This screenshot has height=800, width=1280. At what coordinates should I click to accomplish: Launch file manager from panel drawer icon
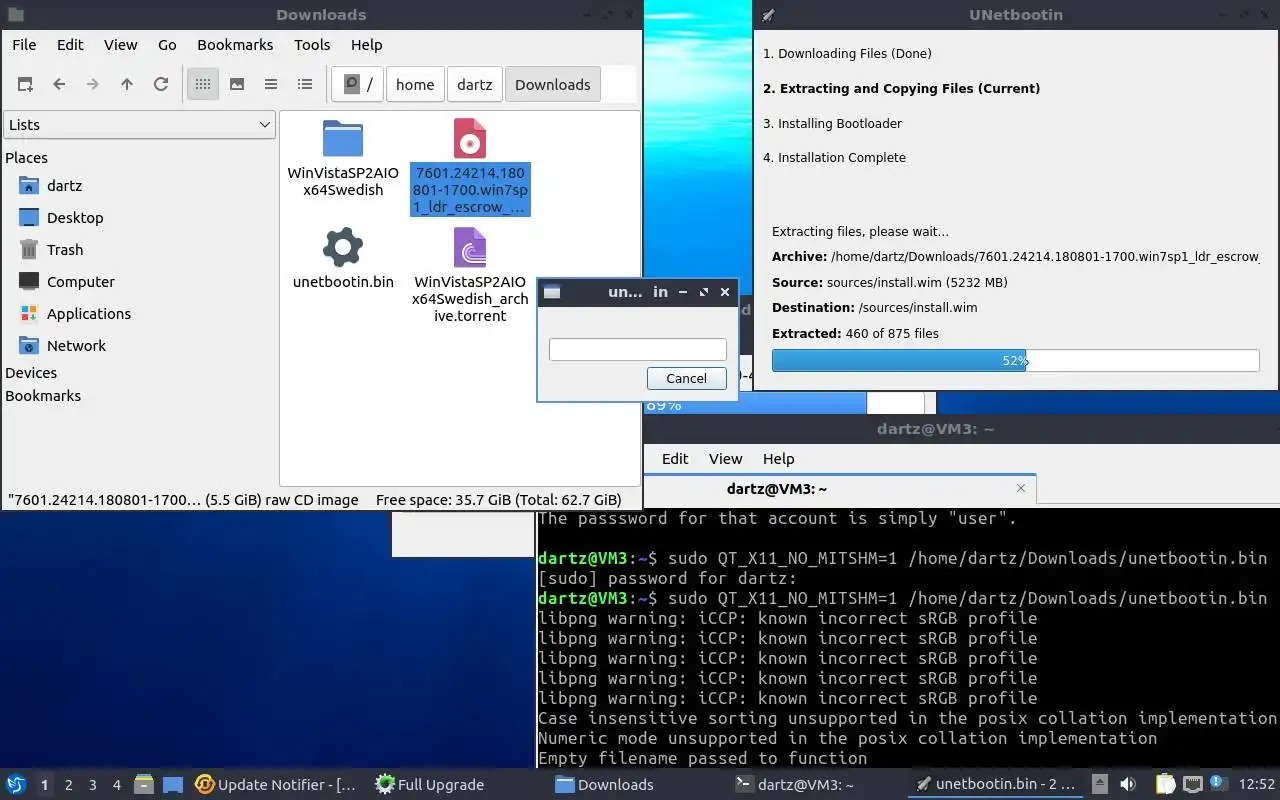point(144,785)
